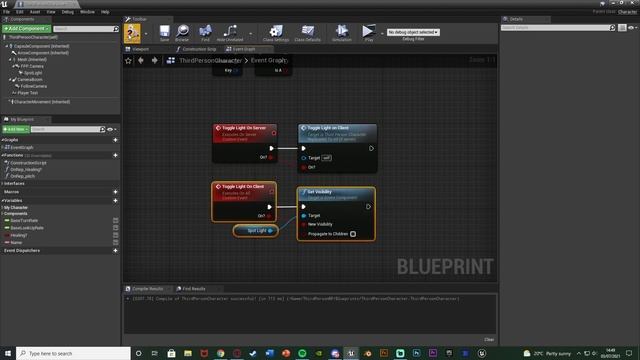The height and width of the screenshot is (360, 640).
Task: Switch to the Event Graph tab
Action: (x=244, y=49)
